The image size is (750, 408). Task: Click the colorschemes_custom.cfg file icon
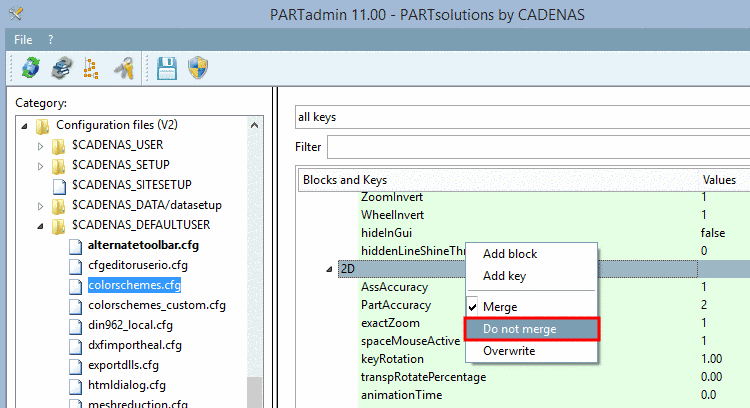[75, 307]
